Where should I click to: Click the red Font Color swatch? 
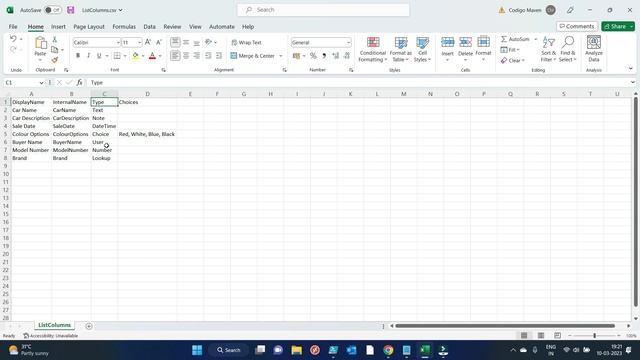click(x=152, y=56)
